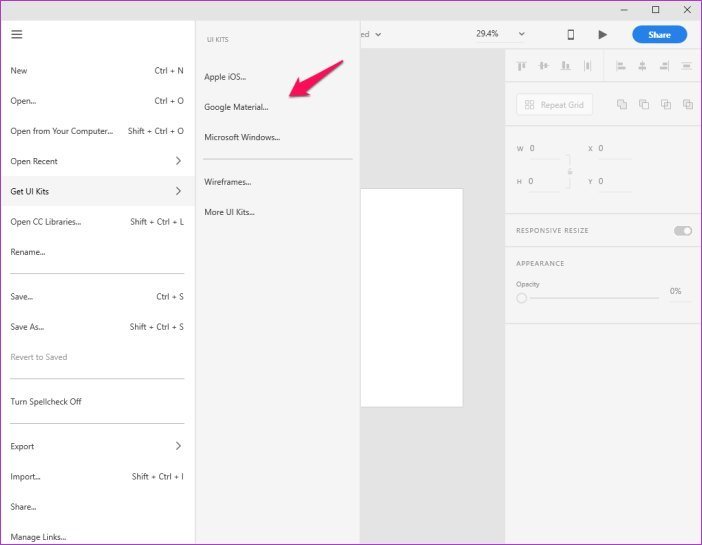Click the H height input field
The width and height of the screenshot is (702, 545).
544,182
